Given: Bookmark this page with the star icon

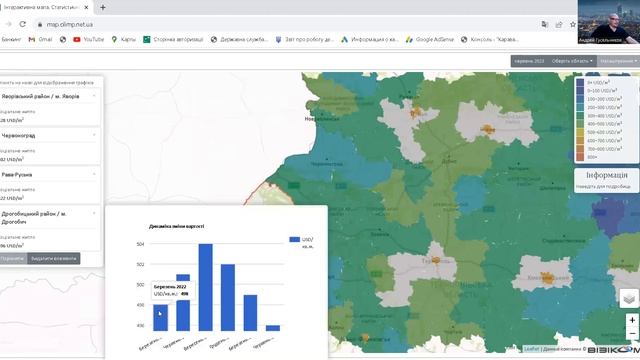Looking at the screenshot, I should [x=573, y=24].
